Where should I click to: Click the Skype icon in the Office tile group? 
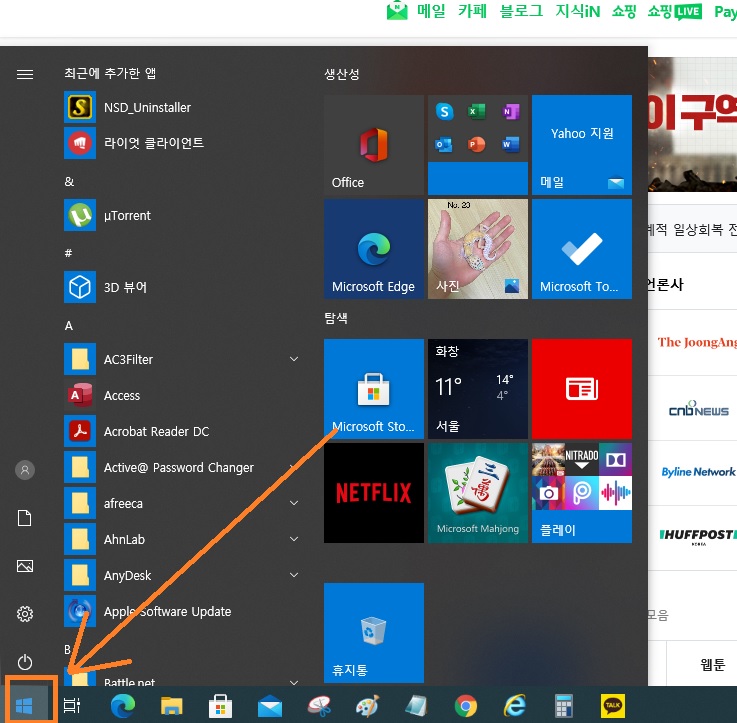click(x=445, y=112)
